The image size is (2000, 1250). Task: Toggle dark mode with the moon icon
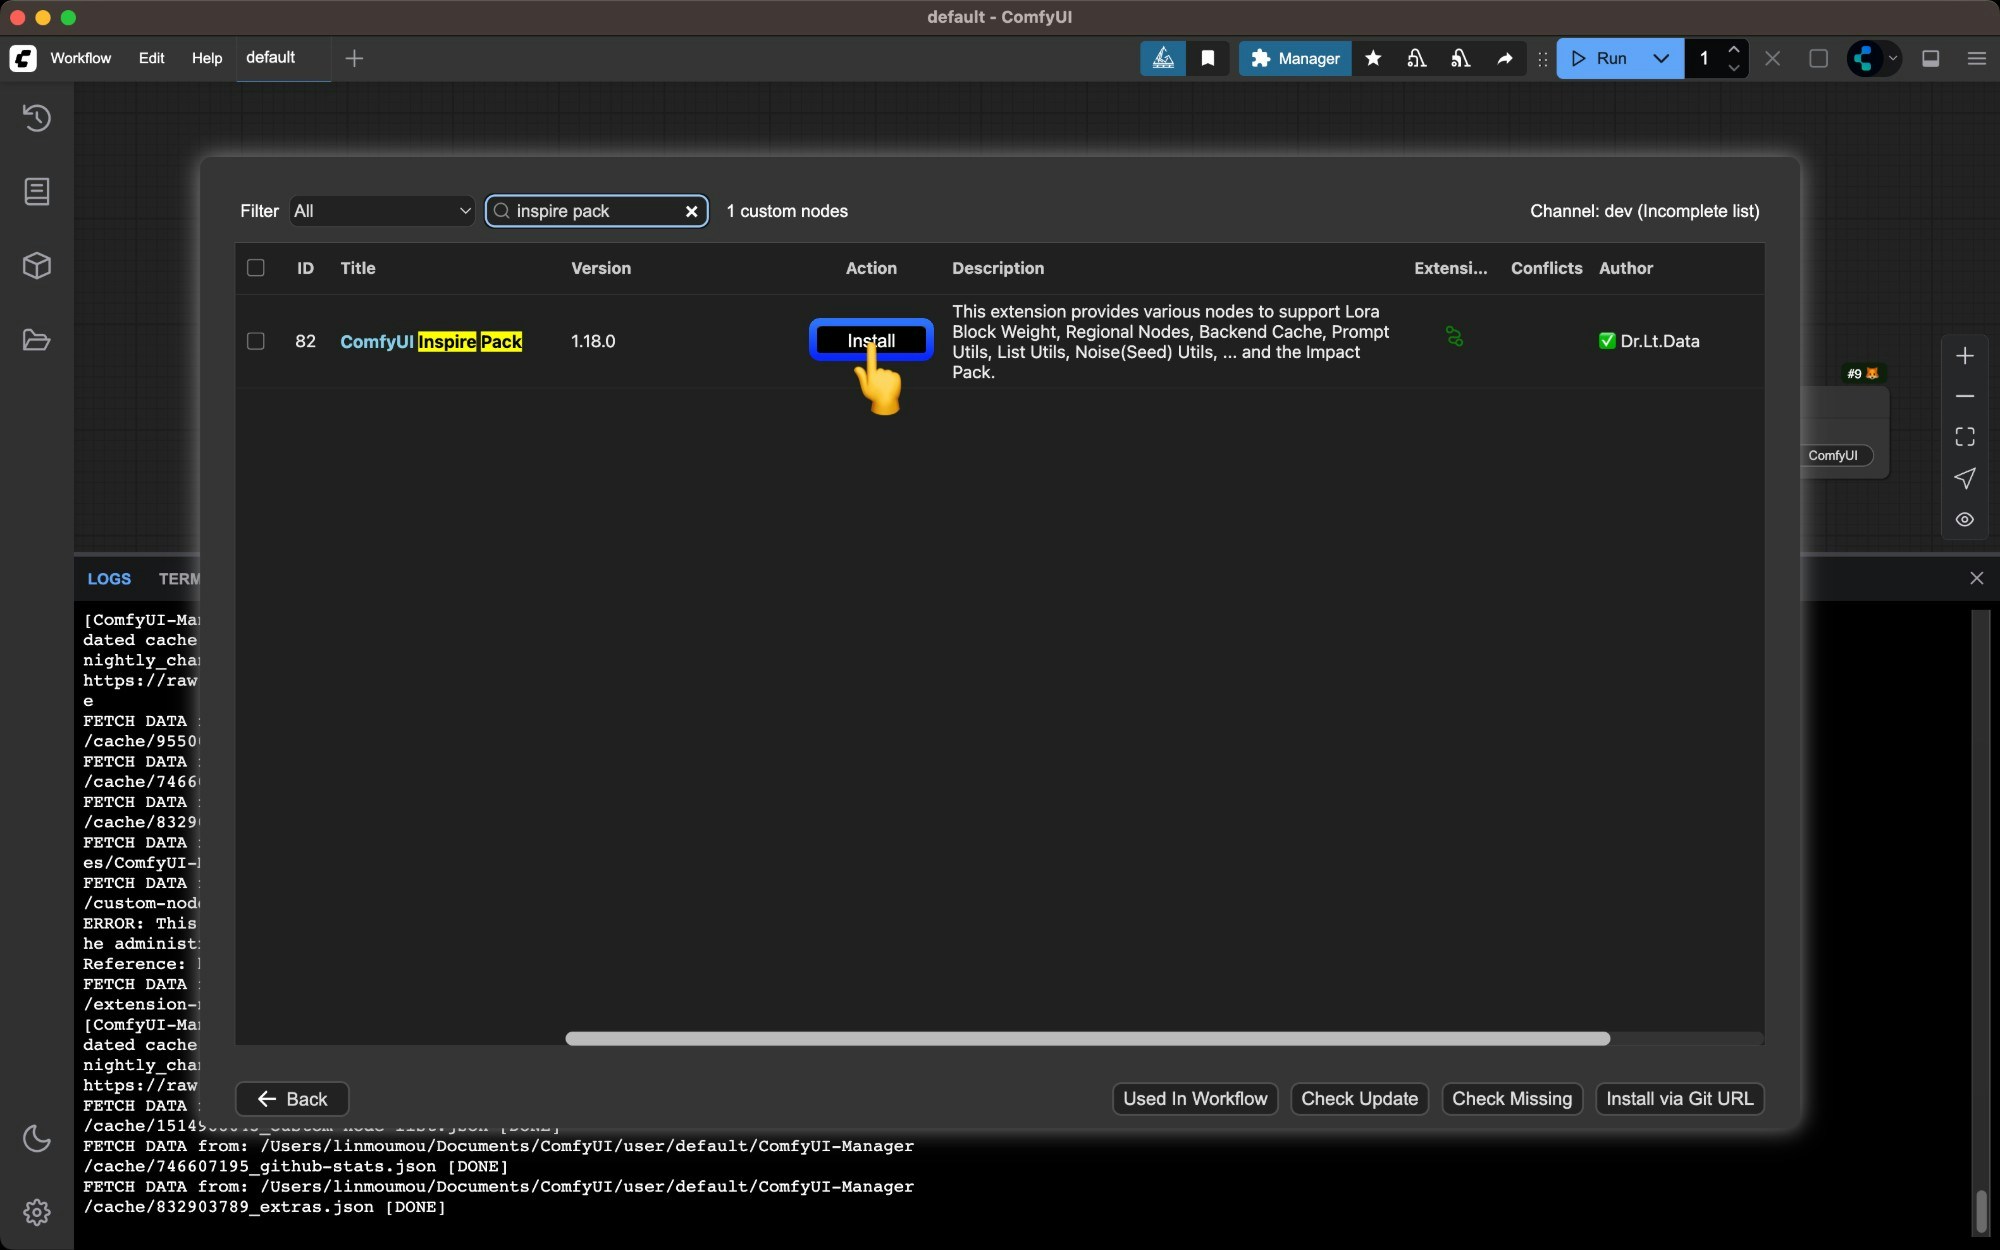pyautogui.click(x=37, y=1139)
